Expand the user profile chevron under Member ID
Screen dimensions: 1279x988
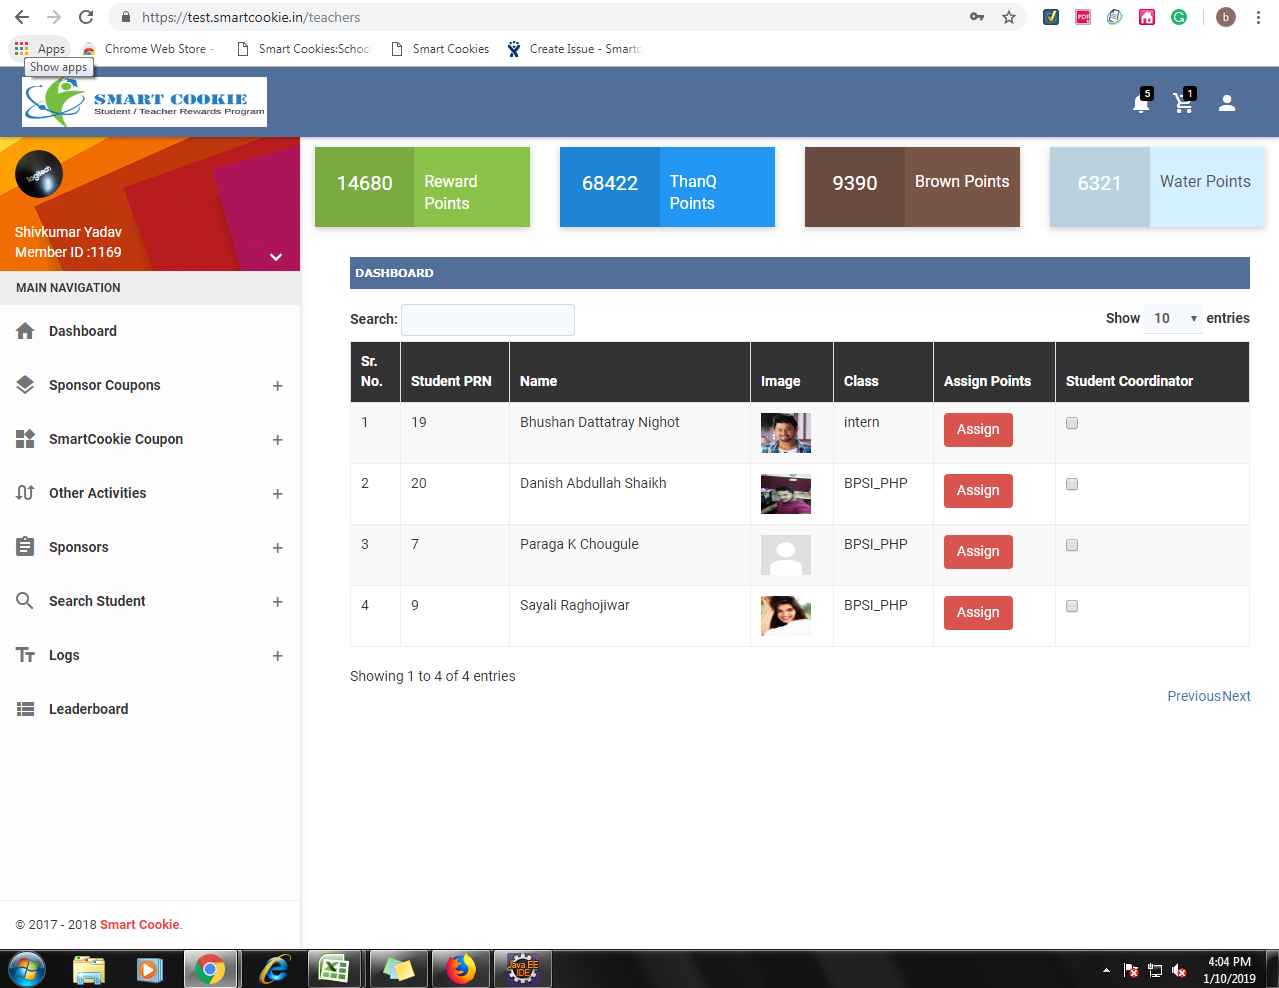point(276,257)
